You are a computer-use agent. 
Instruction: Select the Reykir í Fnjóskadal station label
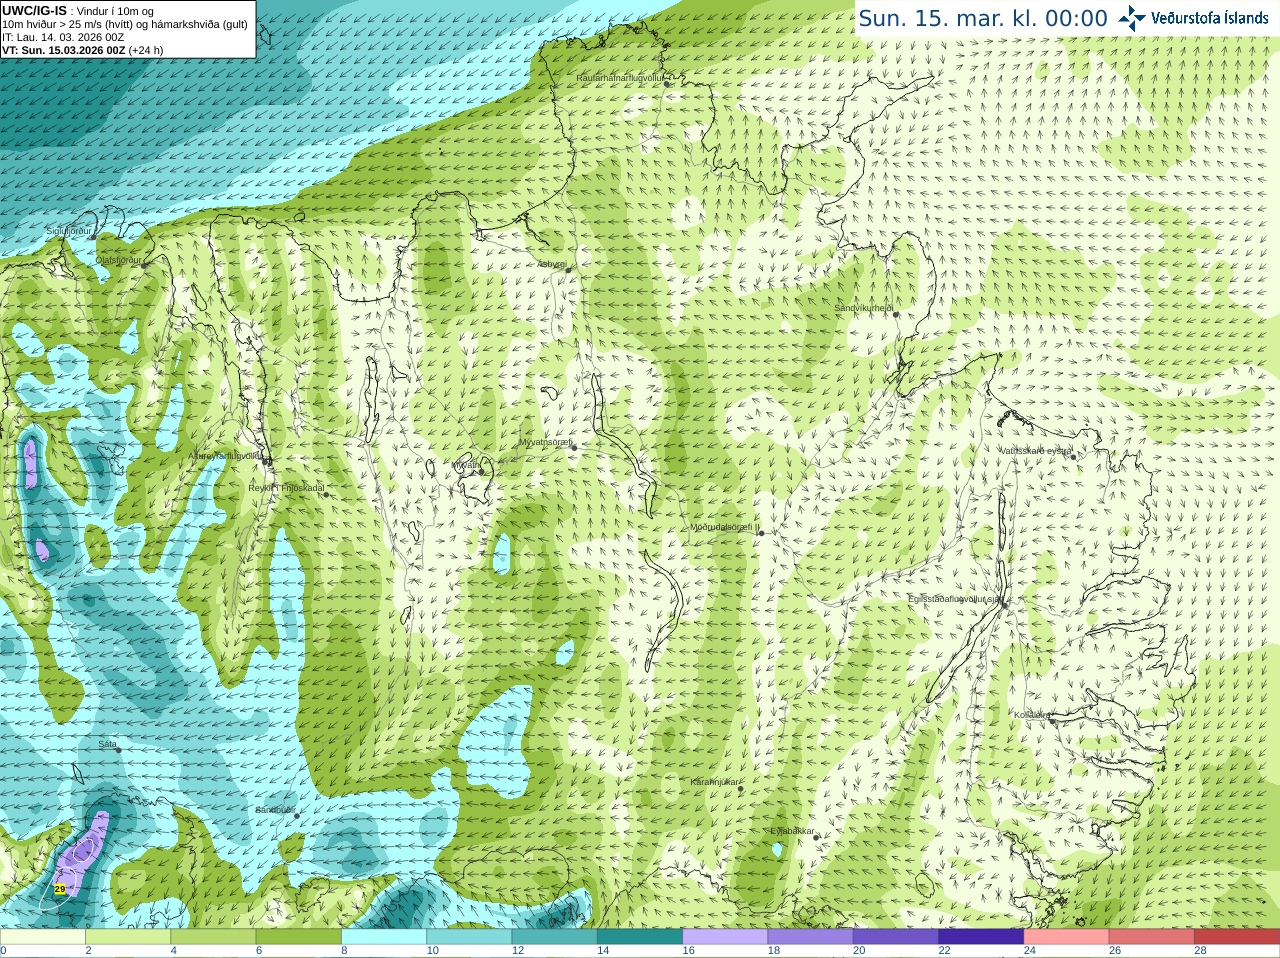[x=286, y=488]
